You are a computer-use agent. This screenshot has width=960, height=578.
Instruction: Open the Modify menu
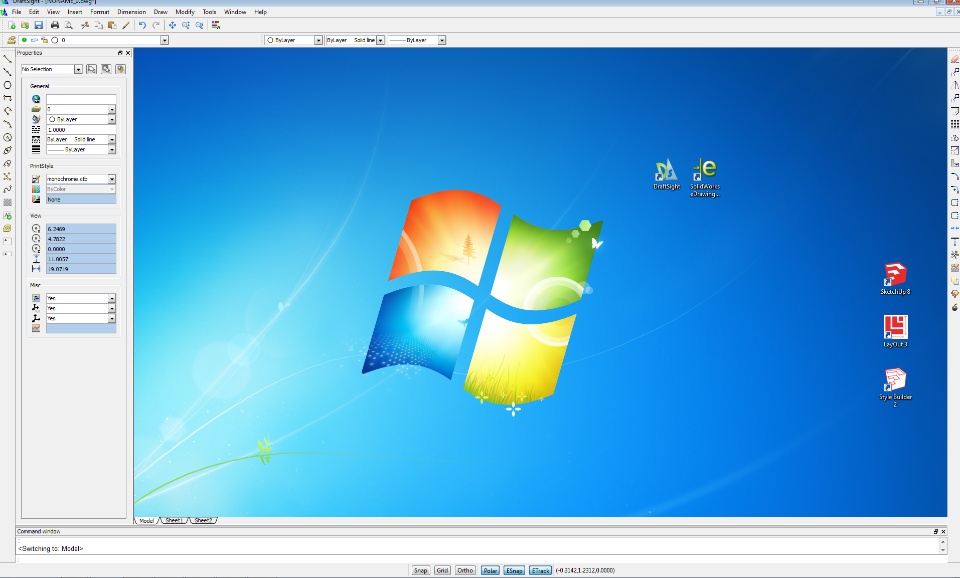pyautogui.click(x=185, y=12)
